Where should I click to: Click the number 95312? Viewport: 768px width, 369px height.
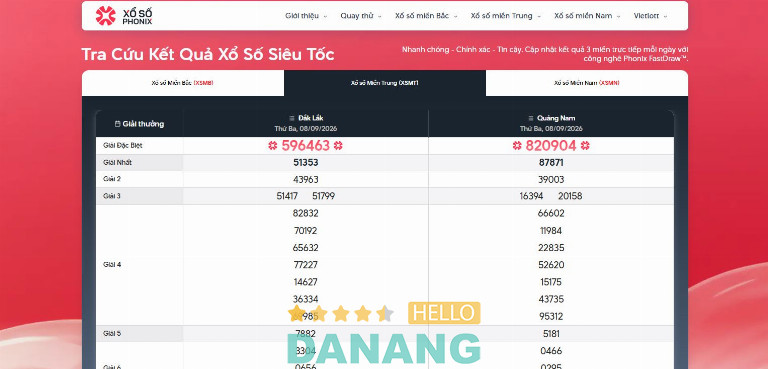551,316
